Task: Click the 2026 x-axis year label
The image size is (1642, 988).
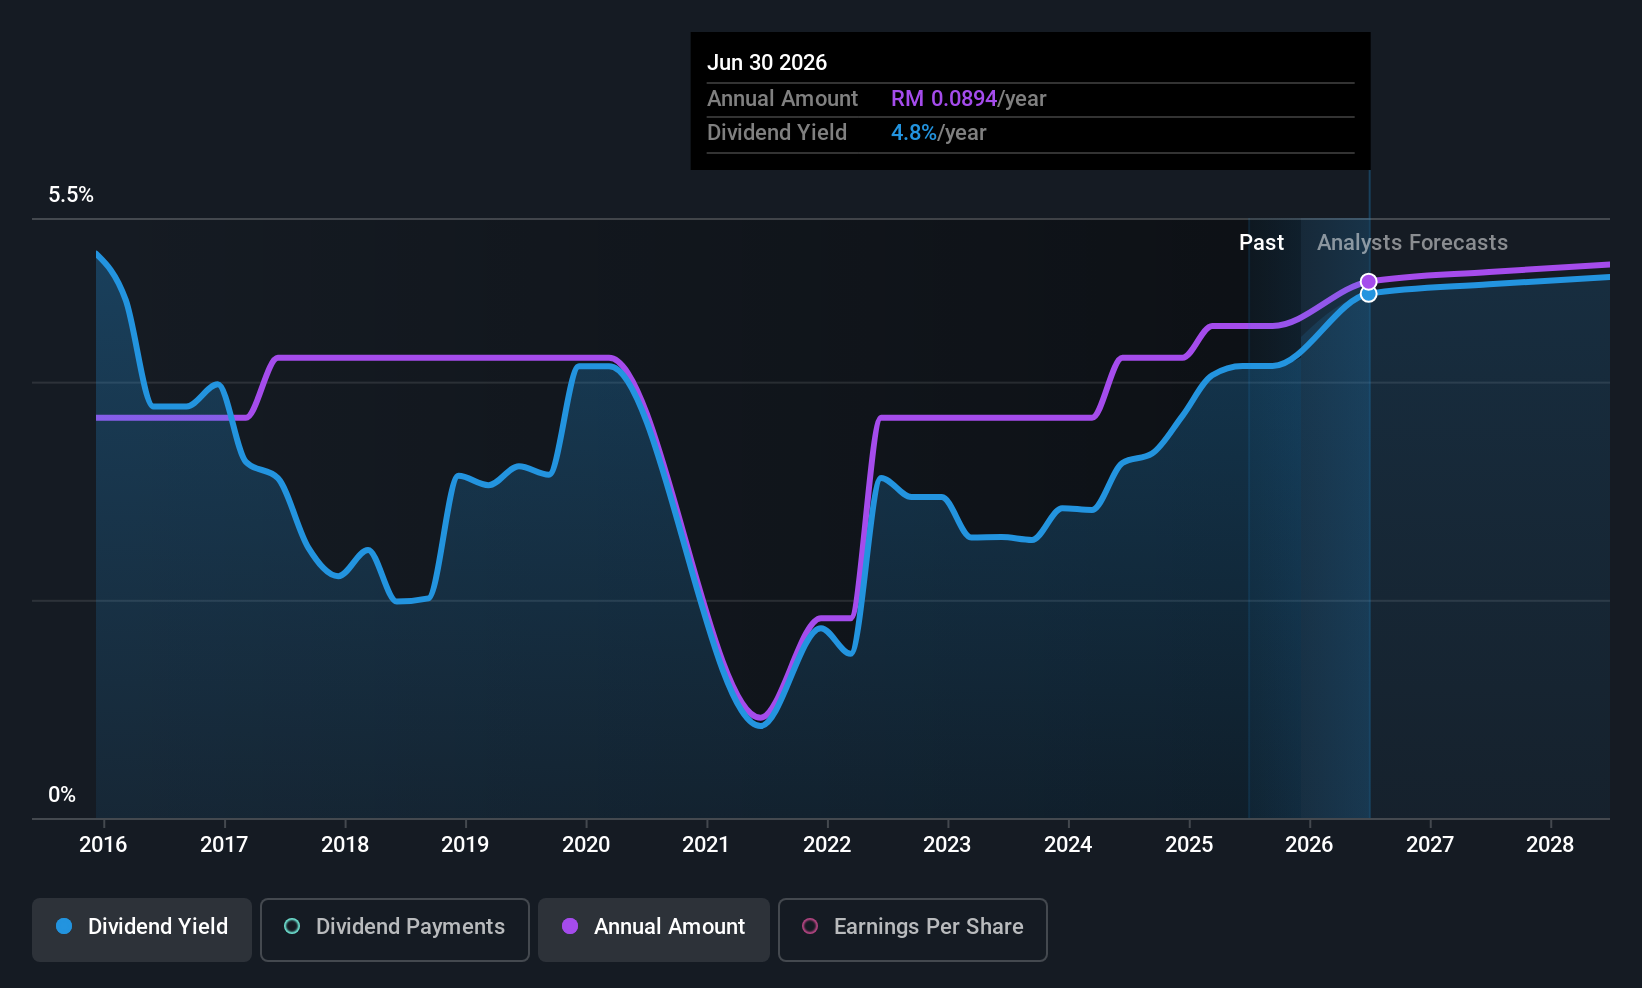Action: pyautogui.click(x=1309, y=845)
